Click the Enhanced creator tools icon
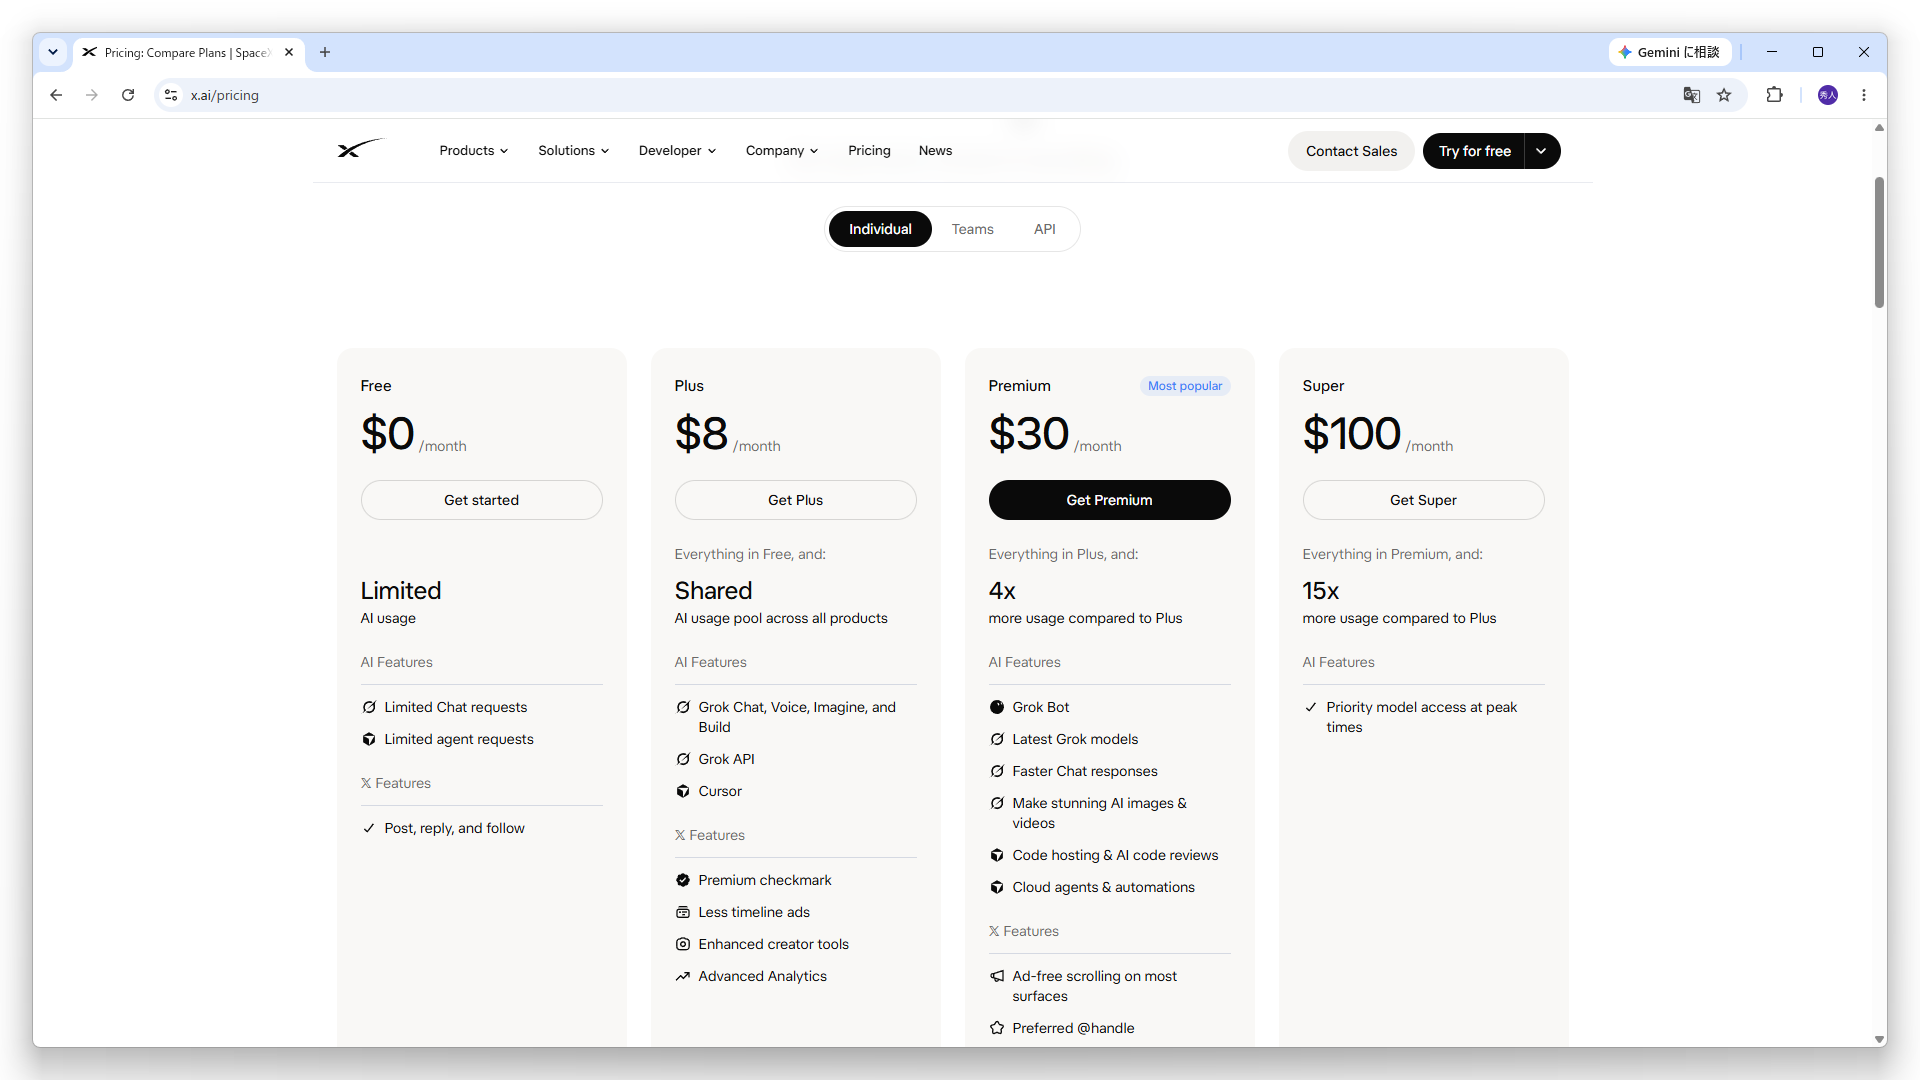1920x1080 pixels. point(683,944)
